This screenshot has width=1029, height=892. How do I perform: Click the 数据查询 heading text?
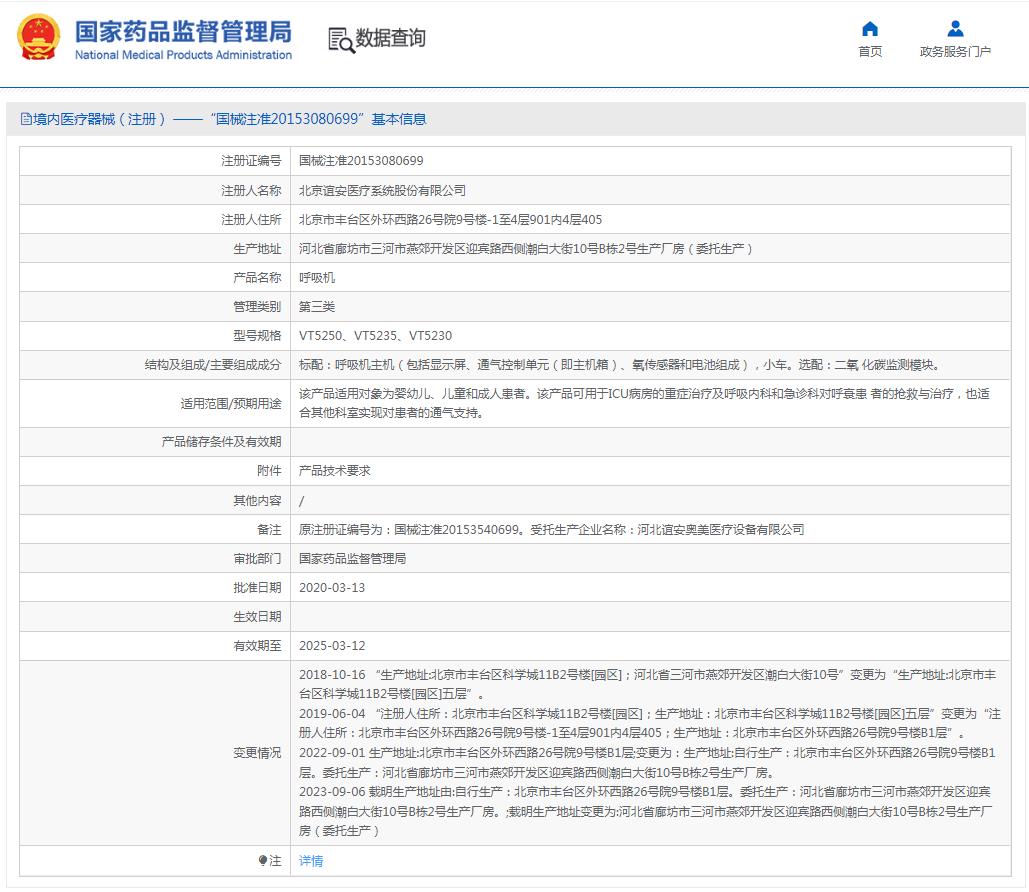[390, 39]
